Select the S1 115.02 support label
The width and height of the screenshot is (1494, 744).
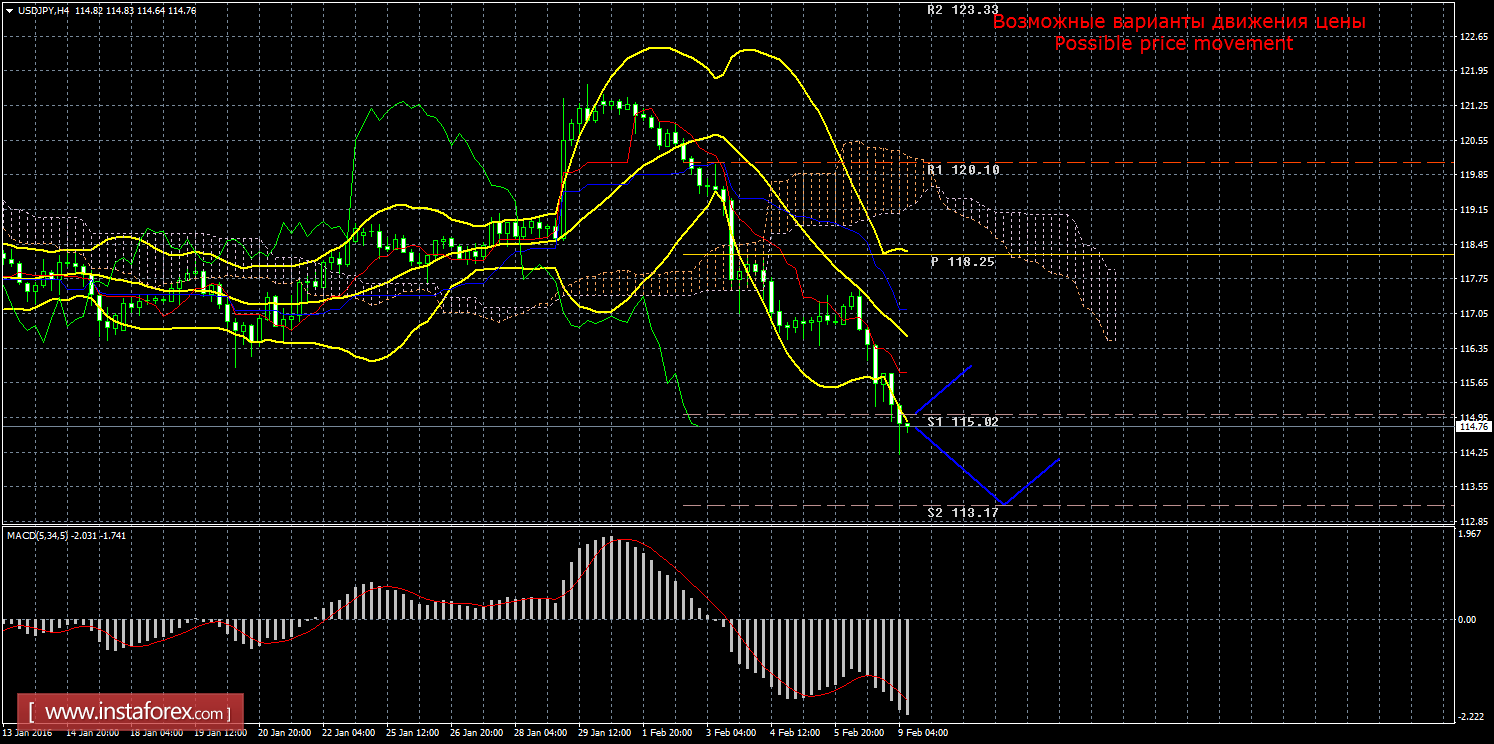coord(963,423)
